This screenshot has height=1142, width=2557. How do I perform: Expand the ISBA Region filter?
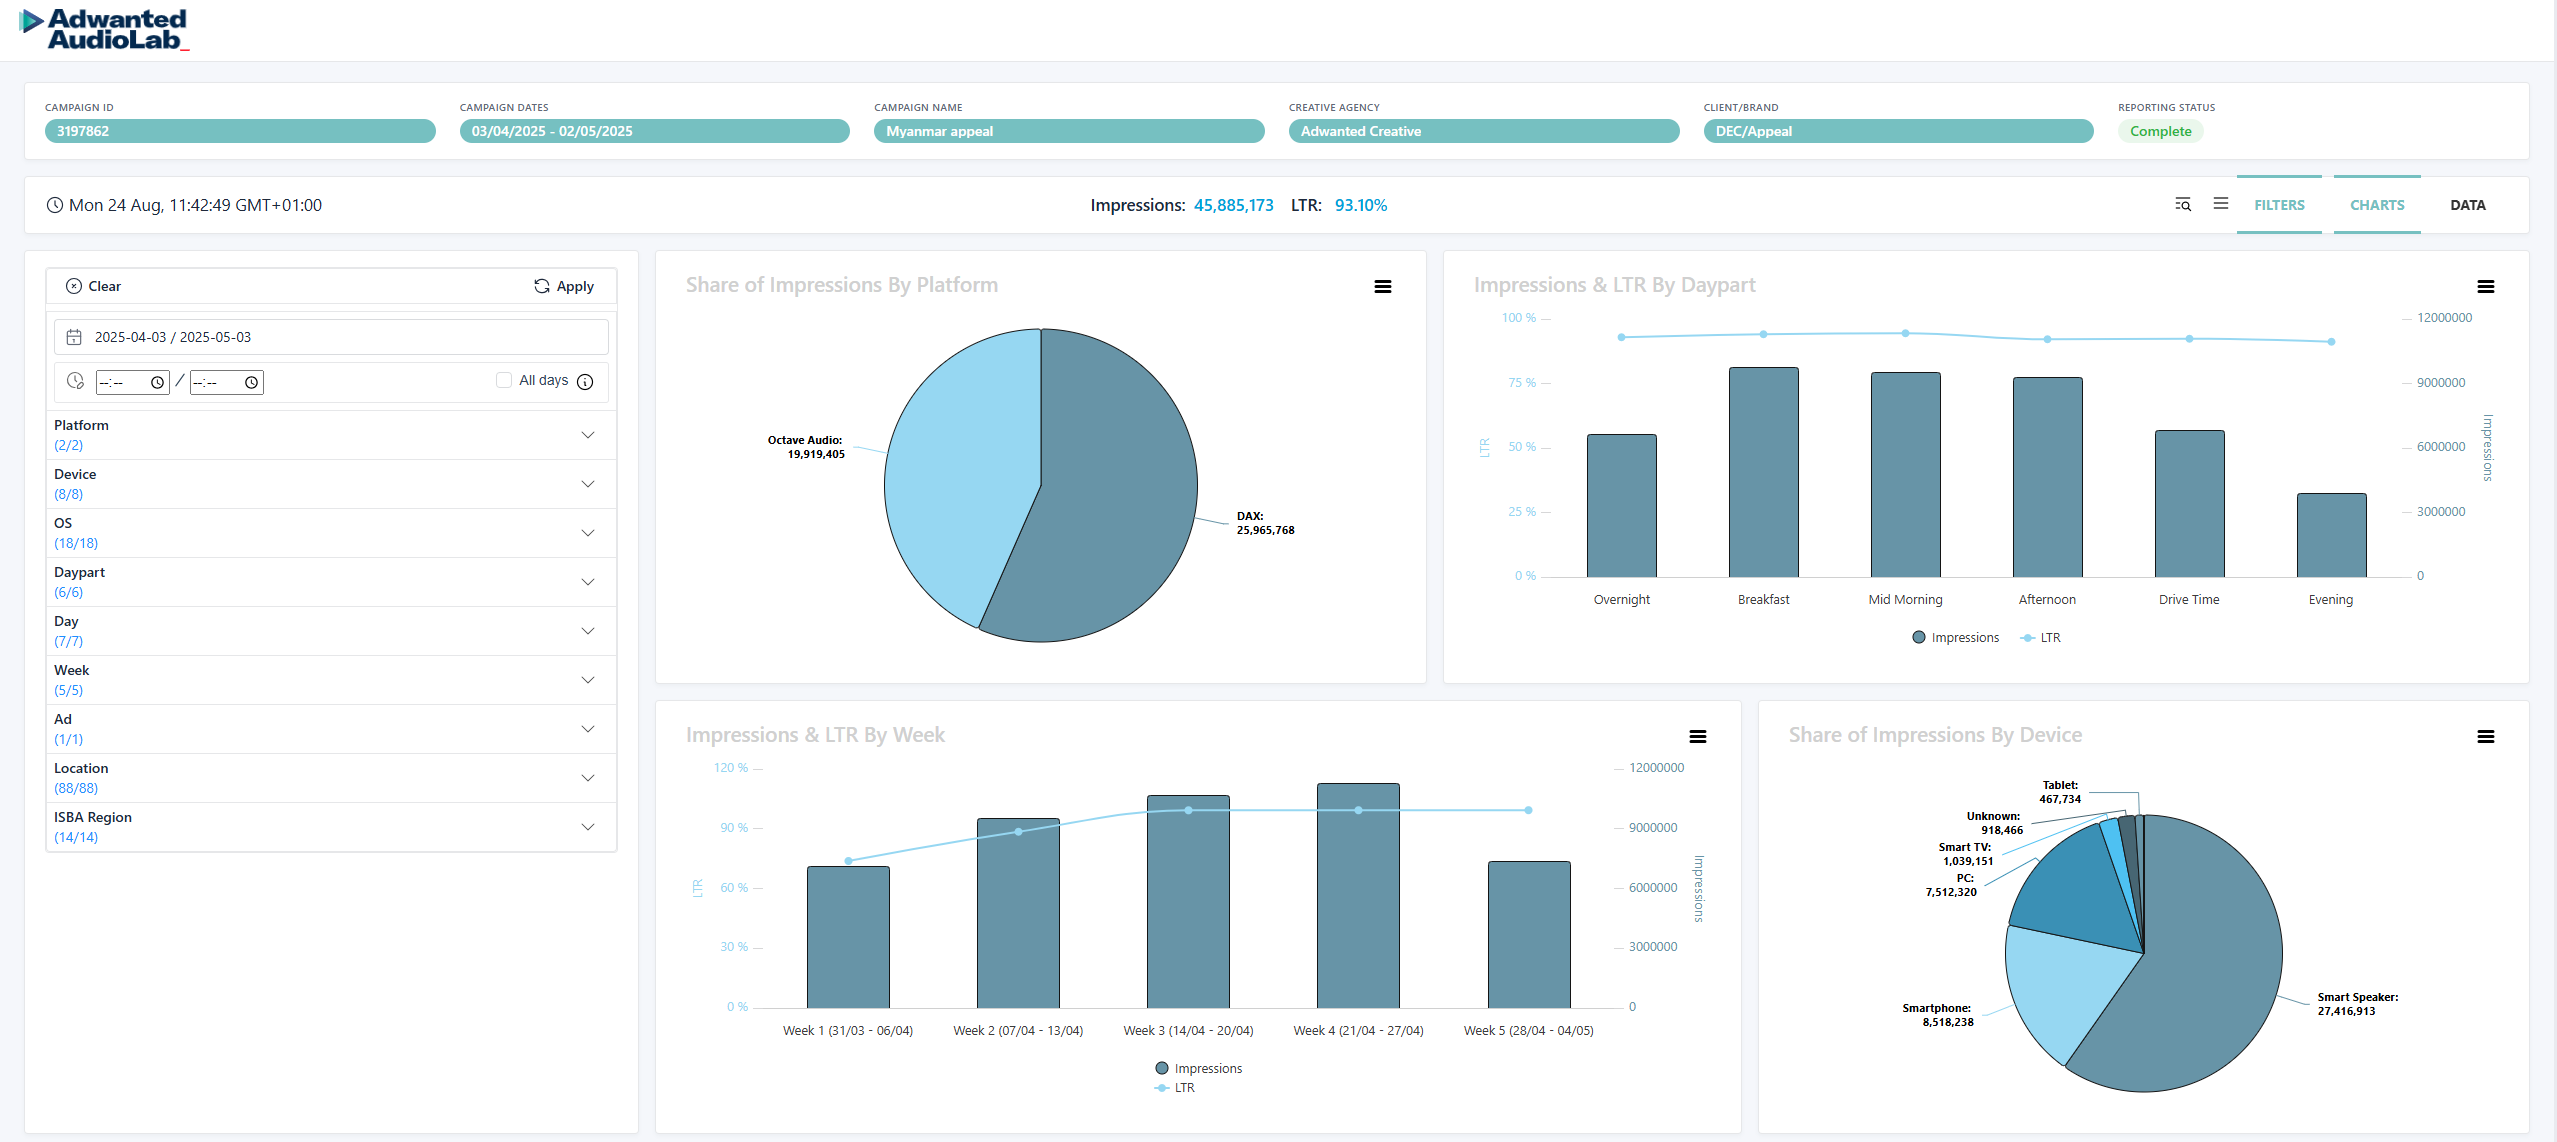pos(331,827)
